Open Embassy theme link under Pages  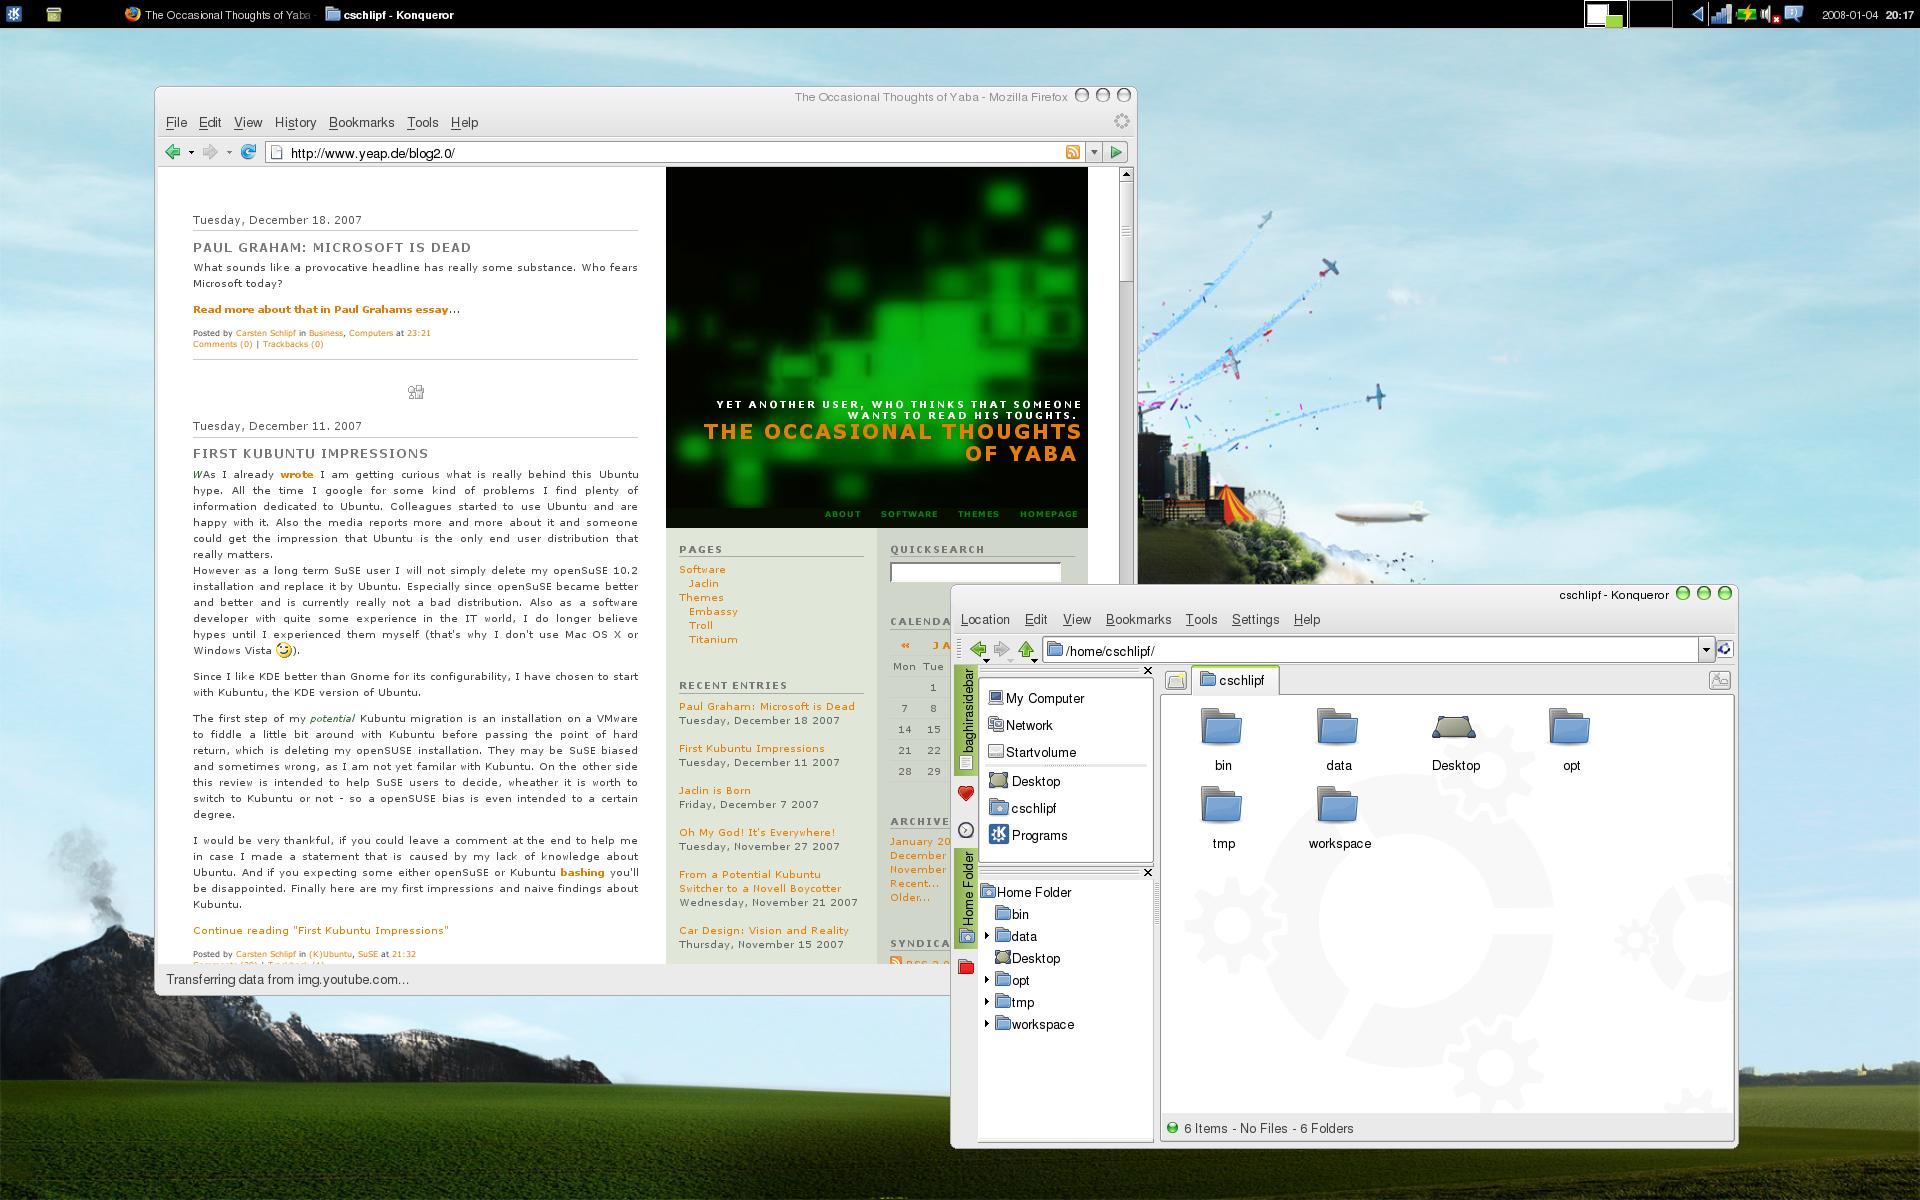(x=713, y=611)
